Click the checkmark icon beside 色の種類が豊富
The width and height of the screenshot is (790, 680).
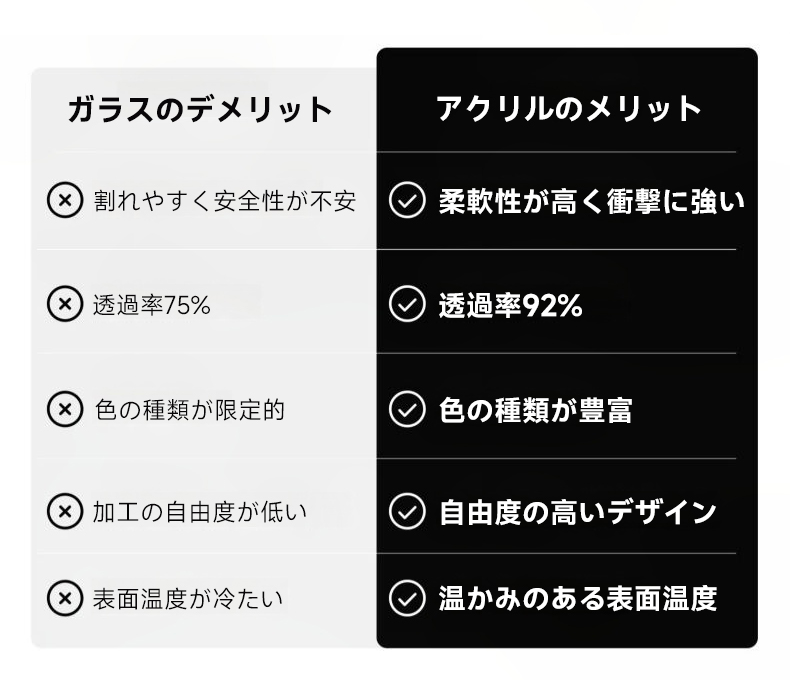pos(406,408)
